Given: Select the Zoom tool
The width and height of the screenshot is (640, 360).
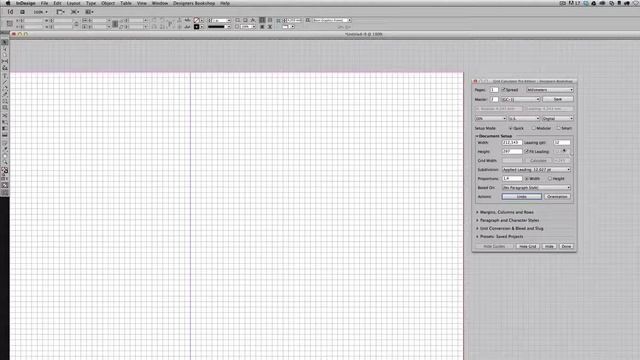Looking at the screenshot, I should tap(4, 162).
